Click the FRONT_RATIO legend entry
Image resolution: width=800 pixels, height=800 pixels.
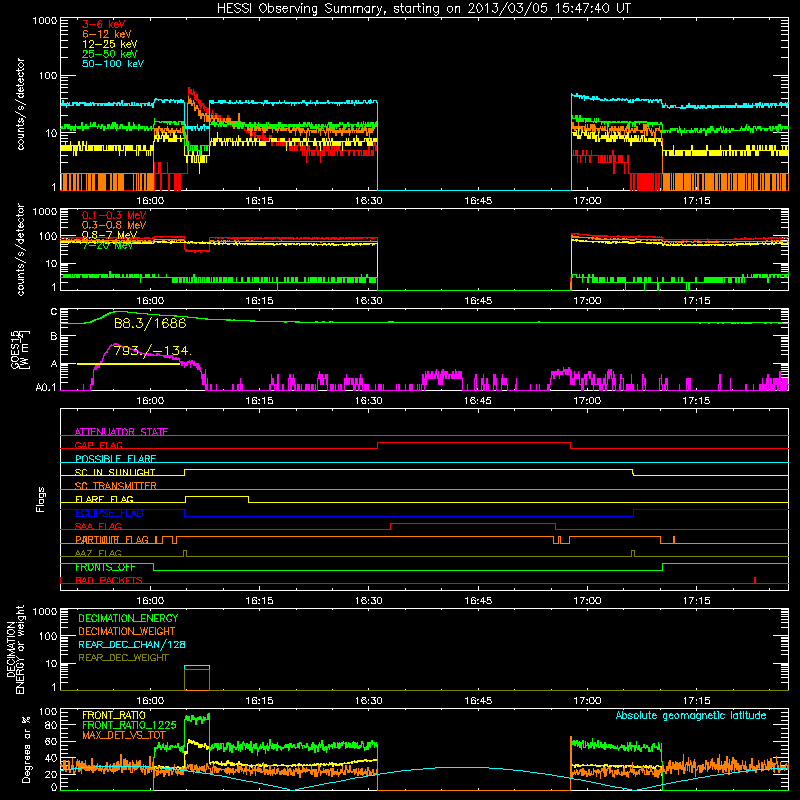113,715
